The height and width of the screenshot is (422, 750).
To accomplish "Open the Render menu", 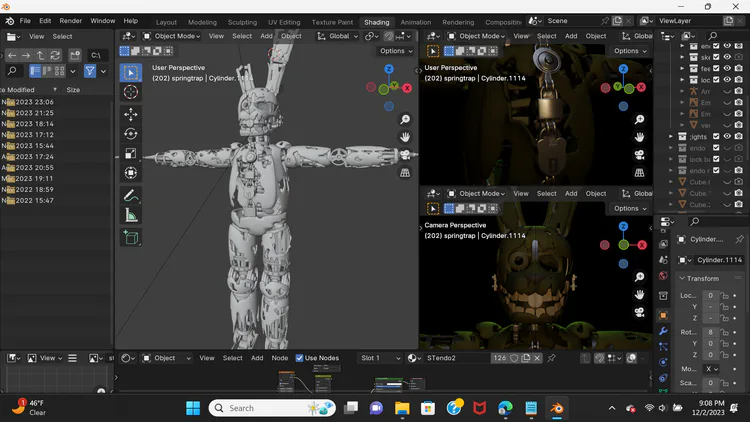I will pyautogui.click(x=70, y=21).
